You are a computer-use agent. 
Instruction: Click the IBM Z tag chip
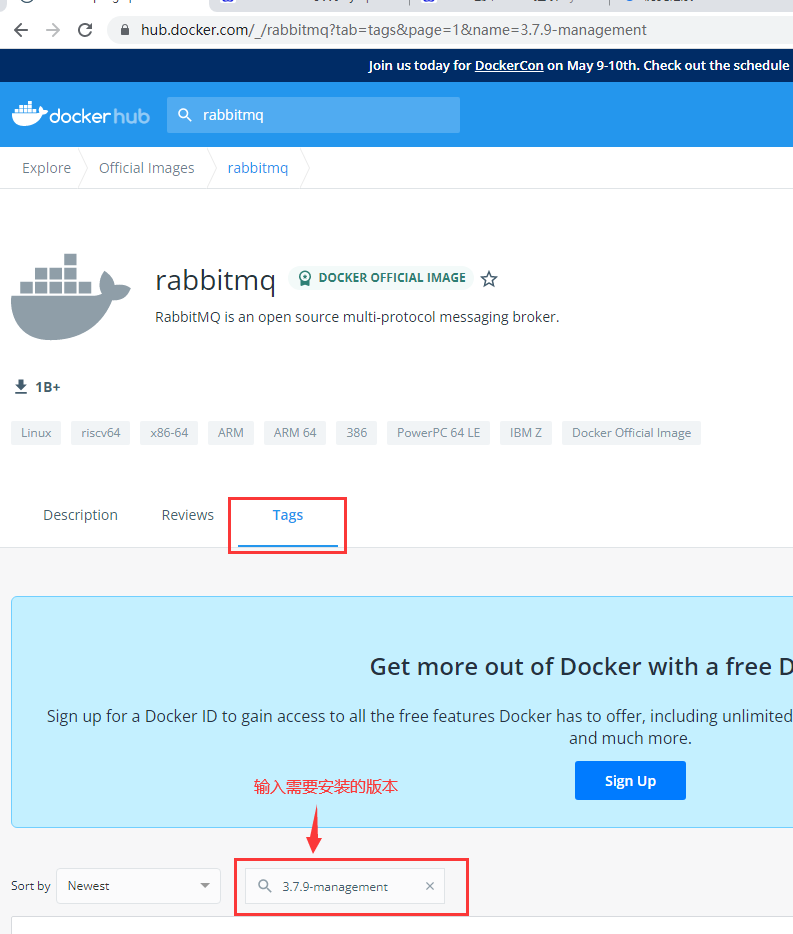point(525,432)
